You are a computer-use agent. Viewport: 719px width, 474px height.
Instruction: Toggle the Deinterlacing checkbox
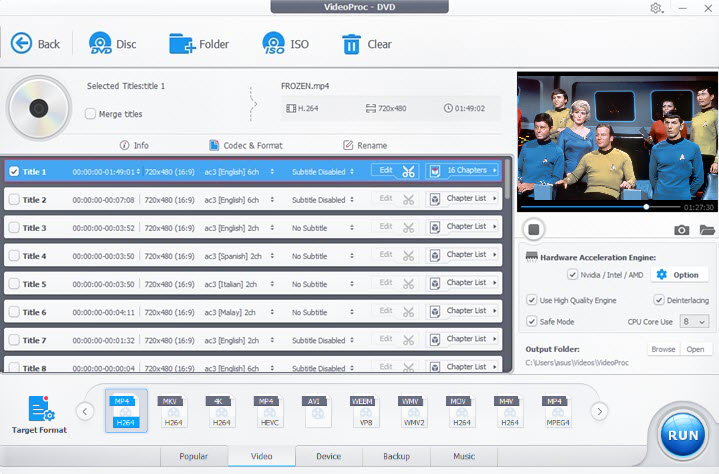click(x=659, y=300)
